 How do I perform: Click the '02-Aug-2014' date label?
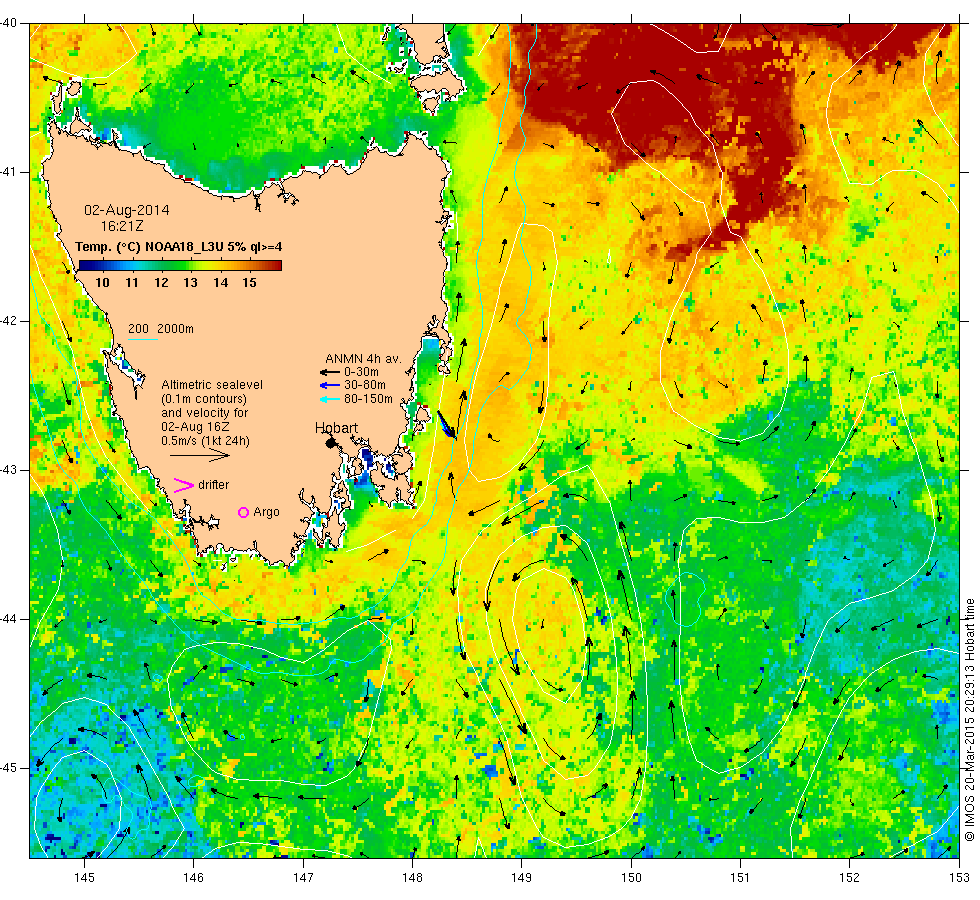127,211
